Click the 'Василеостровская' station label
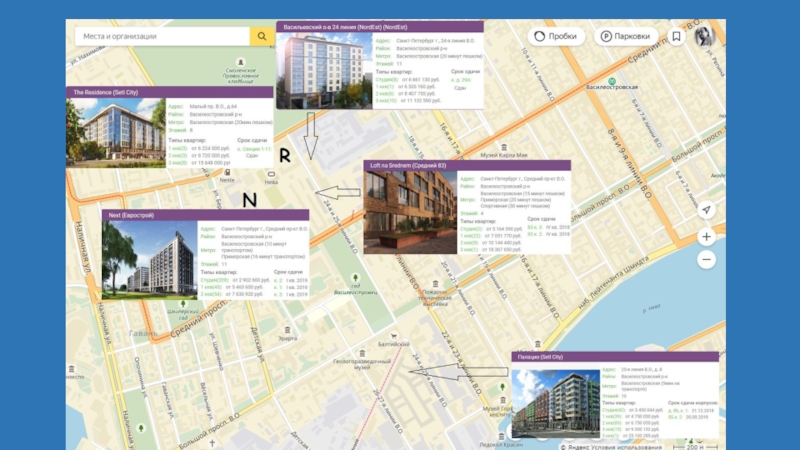Viewport: 800px width, 450px height. point(612,87)
